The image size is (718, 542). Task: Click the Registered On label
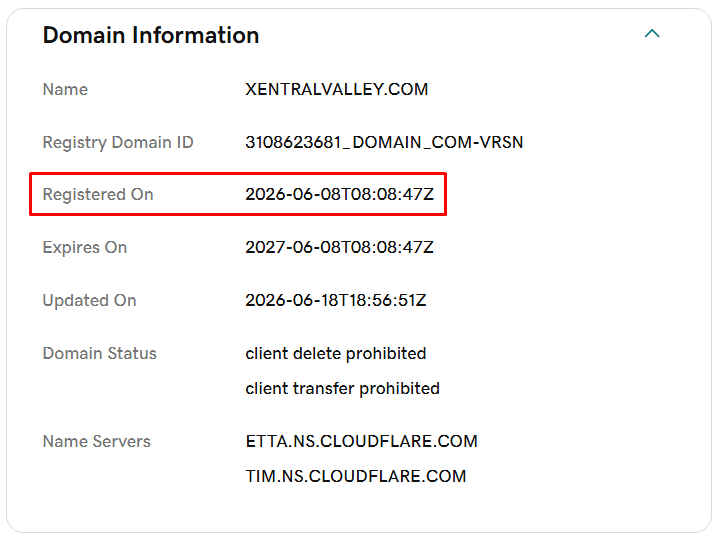(x=98, y=195)
